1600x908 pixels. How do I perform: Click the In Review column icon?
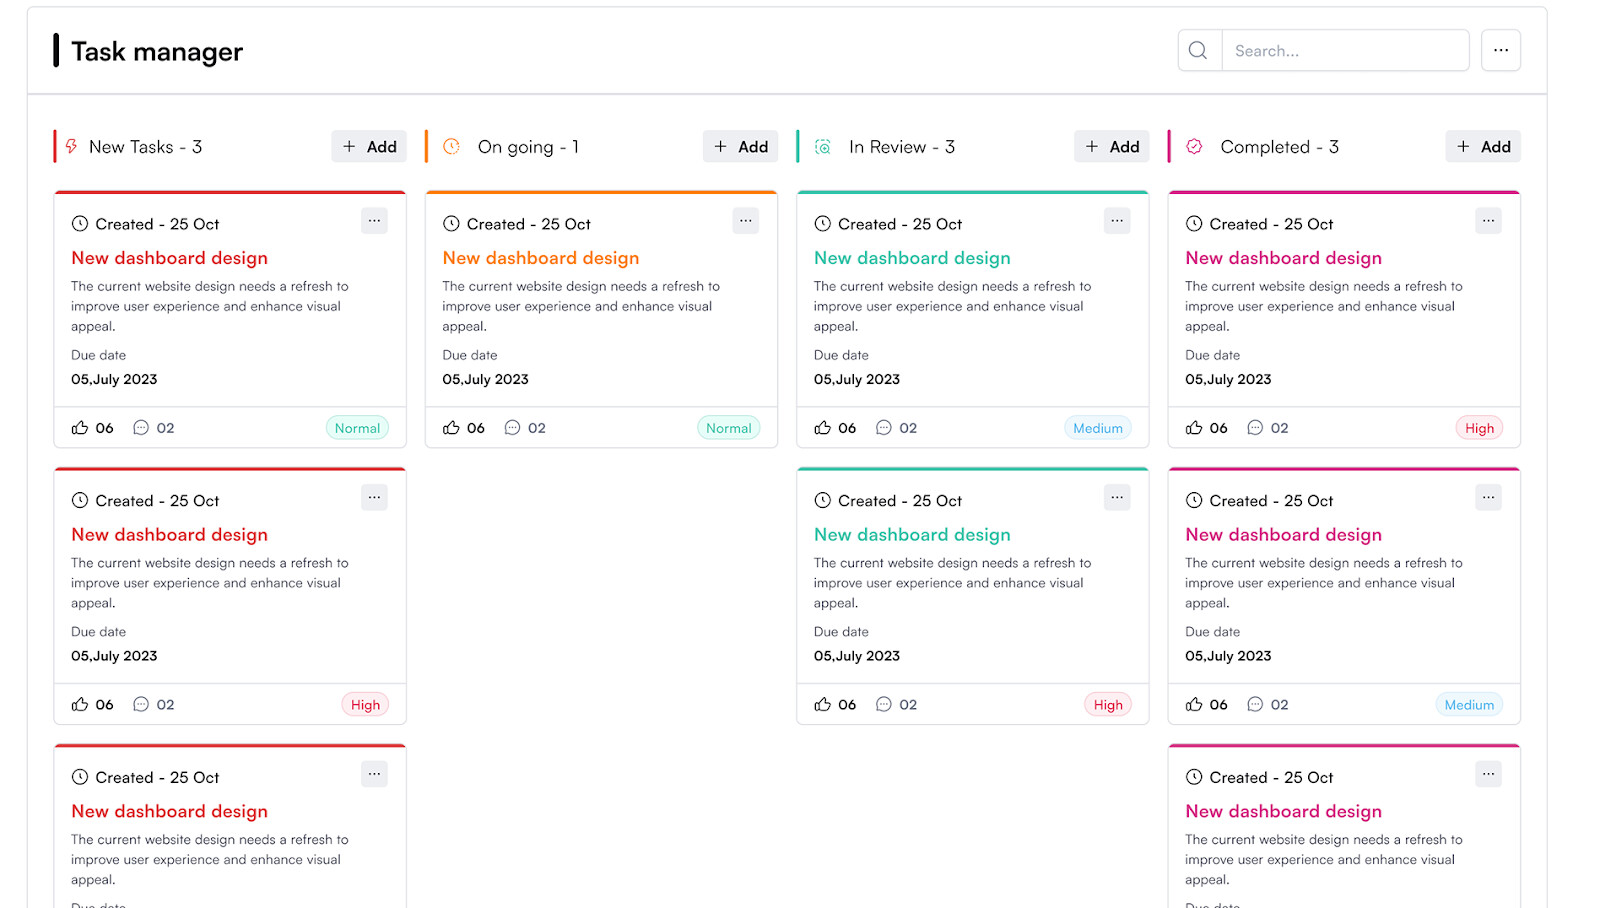[823, 147]
